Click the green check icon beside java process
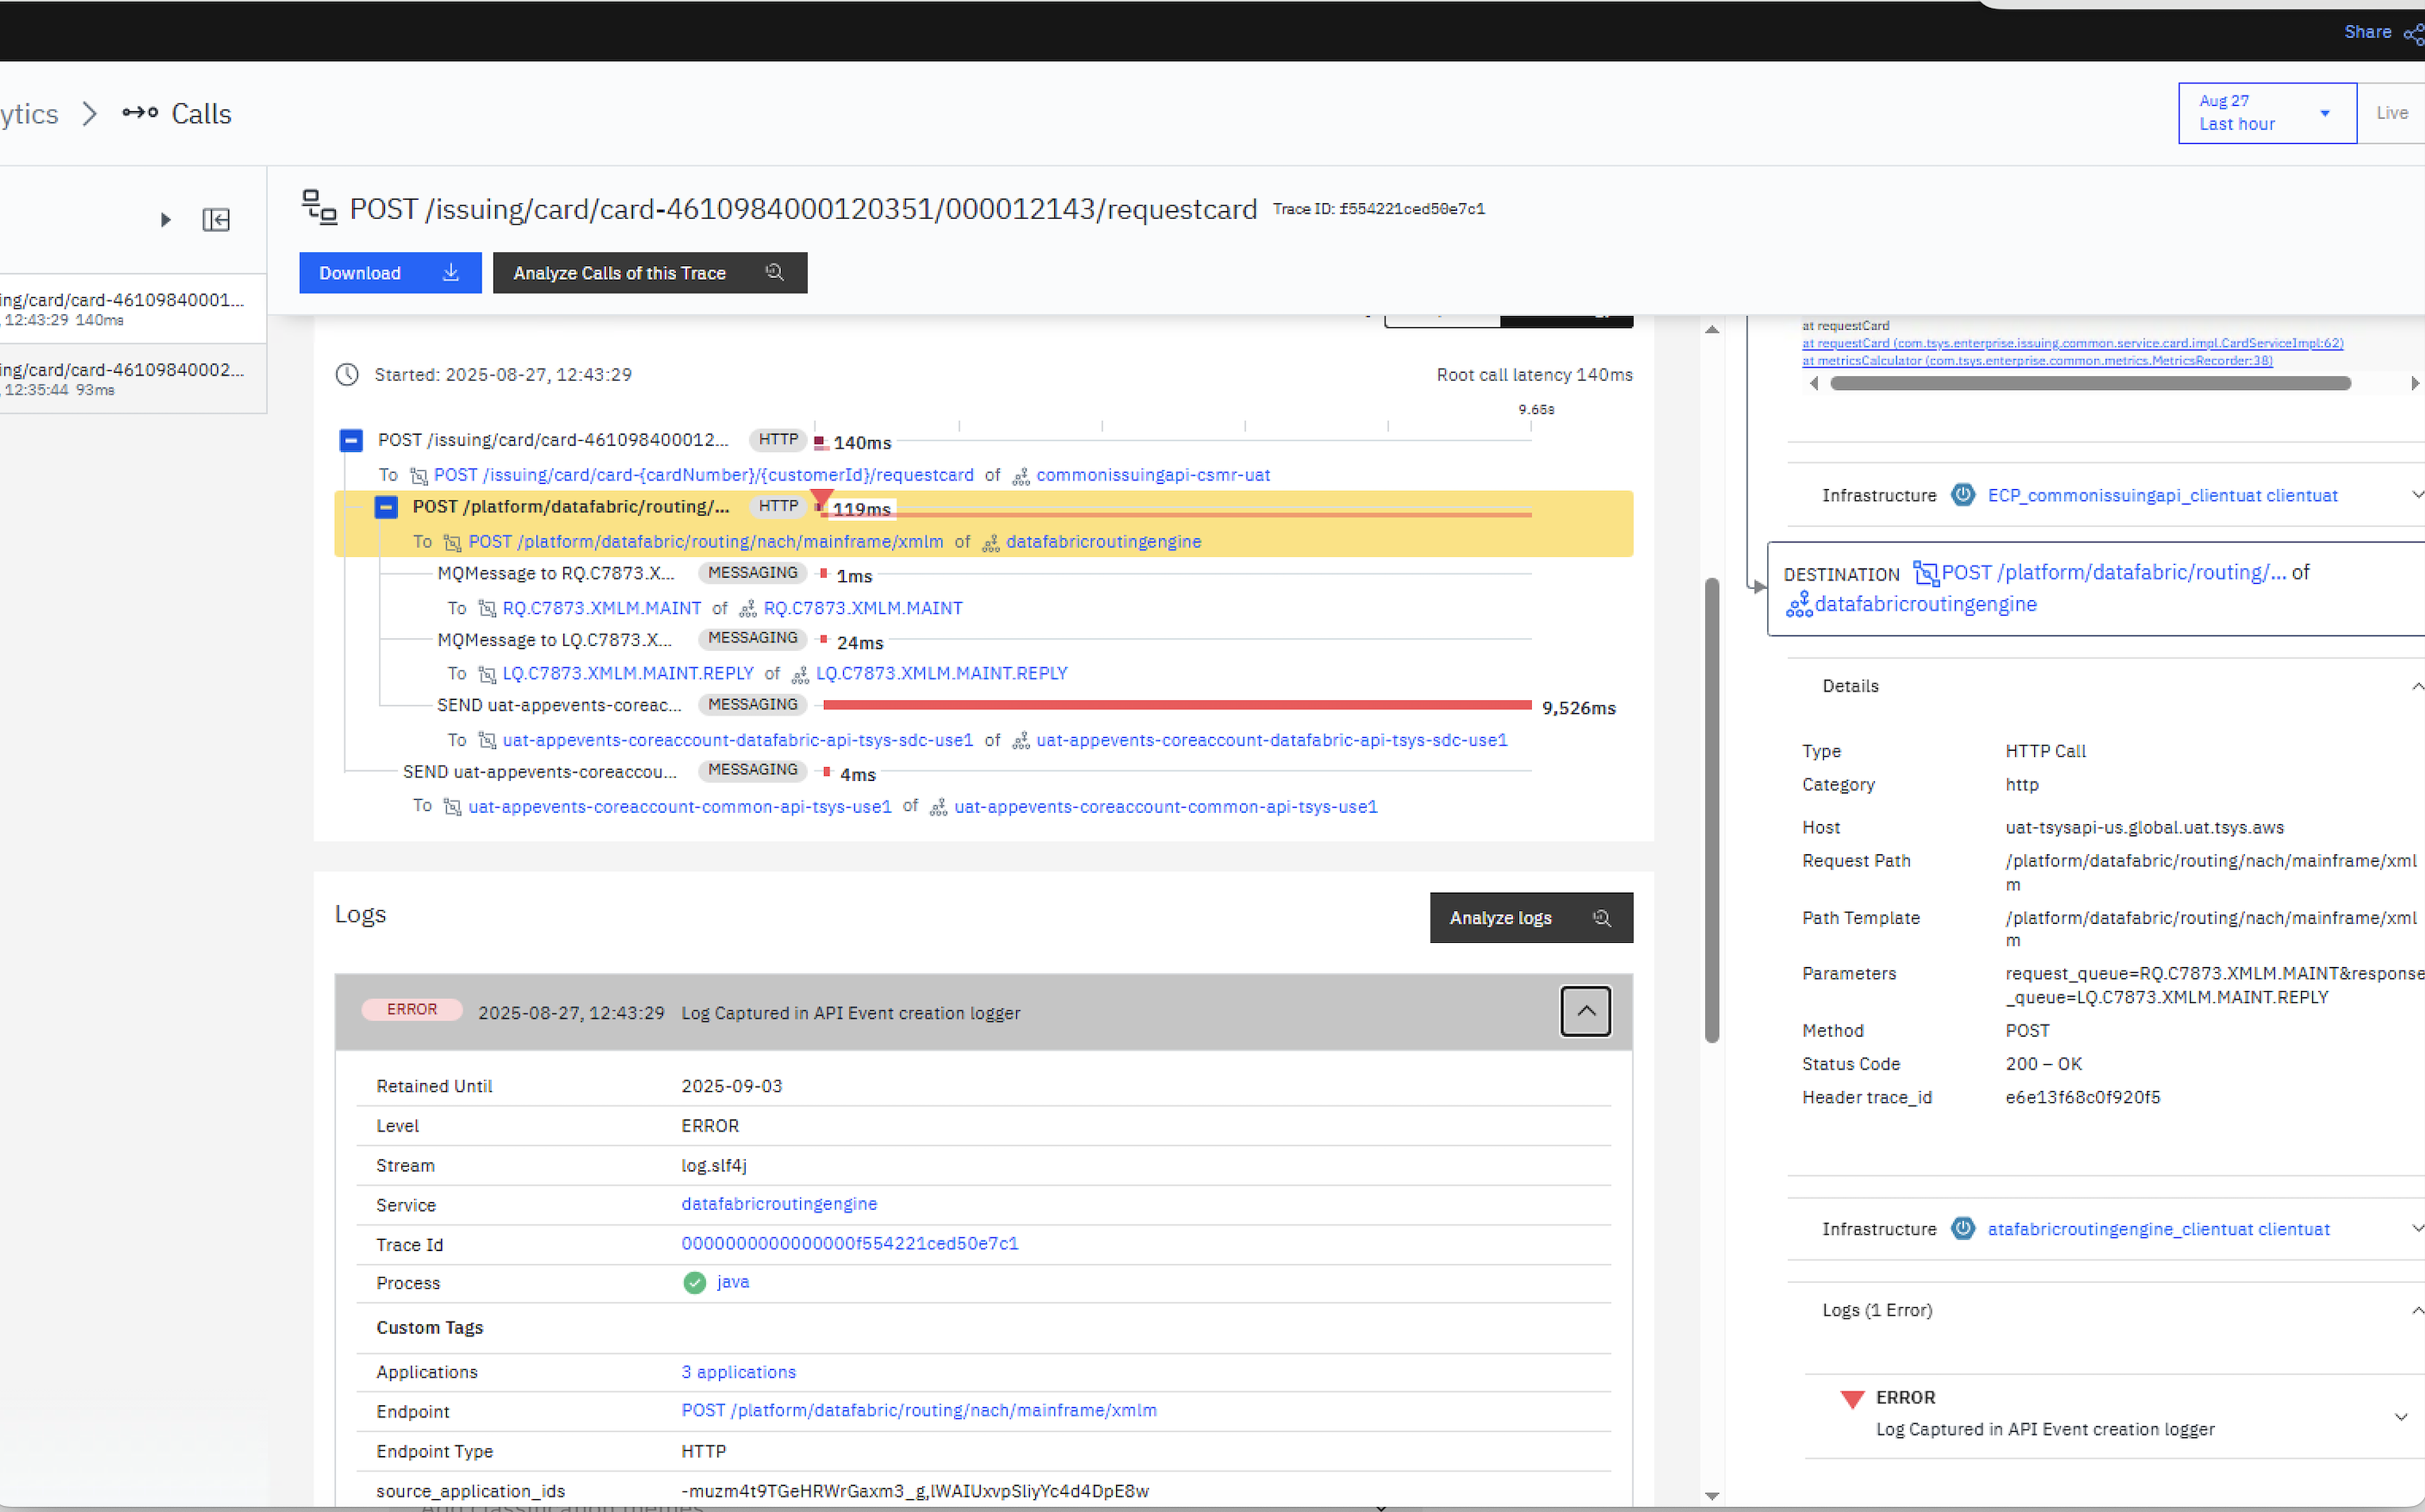 [694, 1283]
